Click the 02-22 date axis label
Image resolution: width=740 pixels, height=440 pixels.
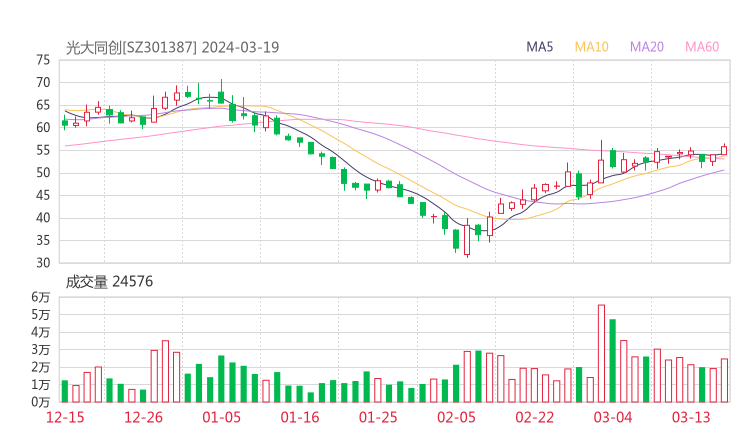coord(534,417)
